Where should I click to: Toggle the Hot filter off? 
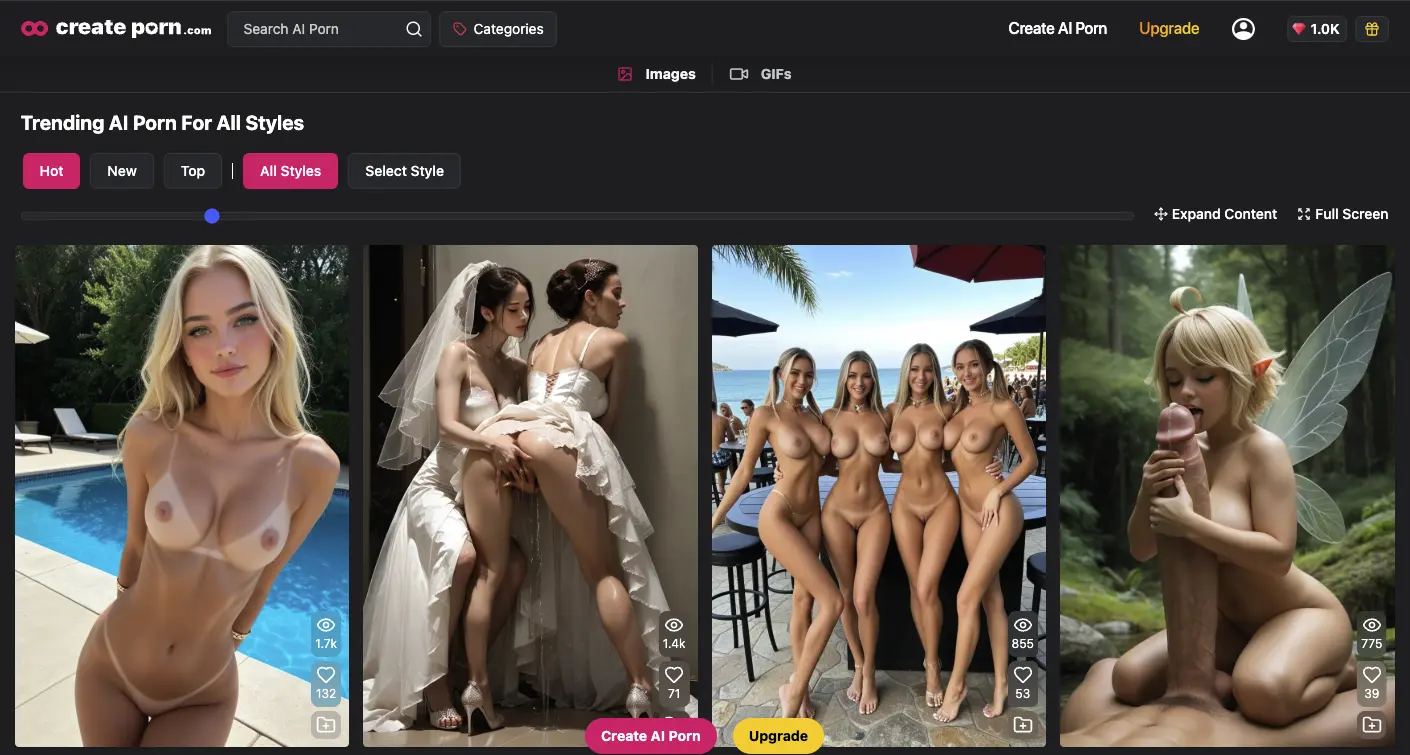(x=51, y=170)
